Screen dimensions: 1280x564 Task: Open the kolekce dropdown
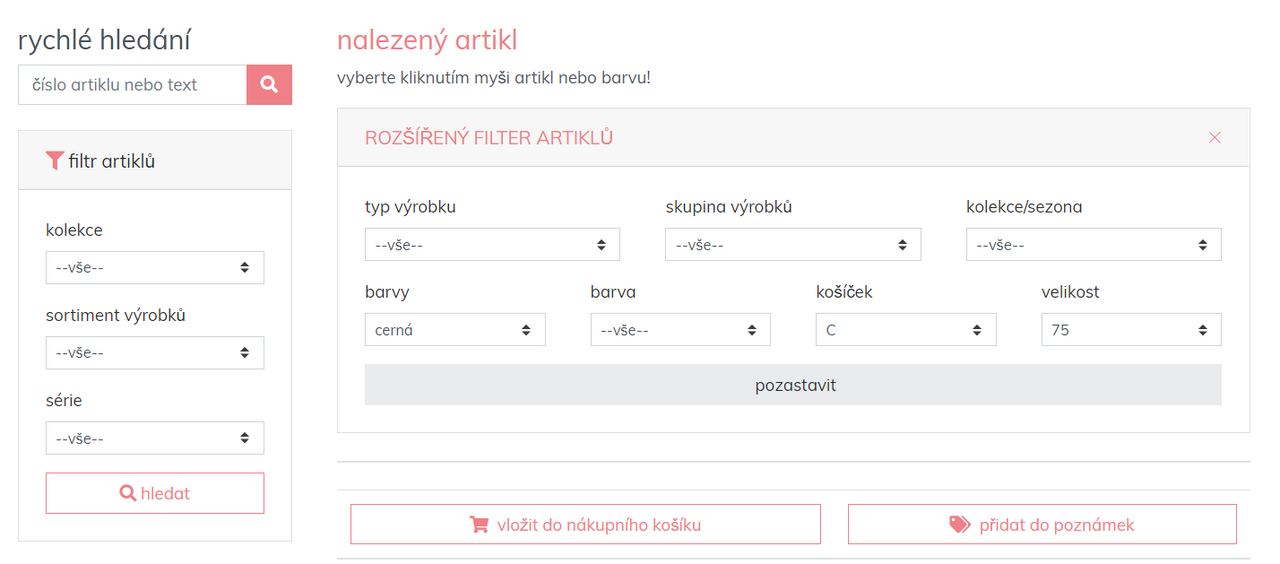pos(155,268)
